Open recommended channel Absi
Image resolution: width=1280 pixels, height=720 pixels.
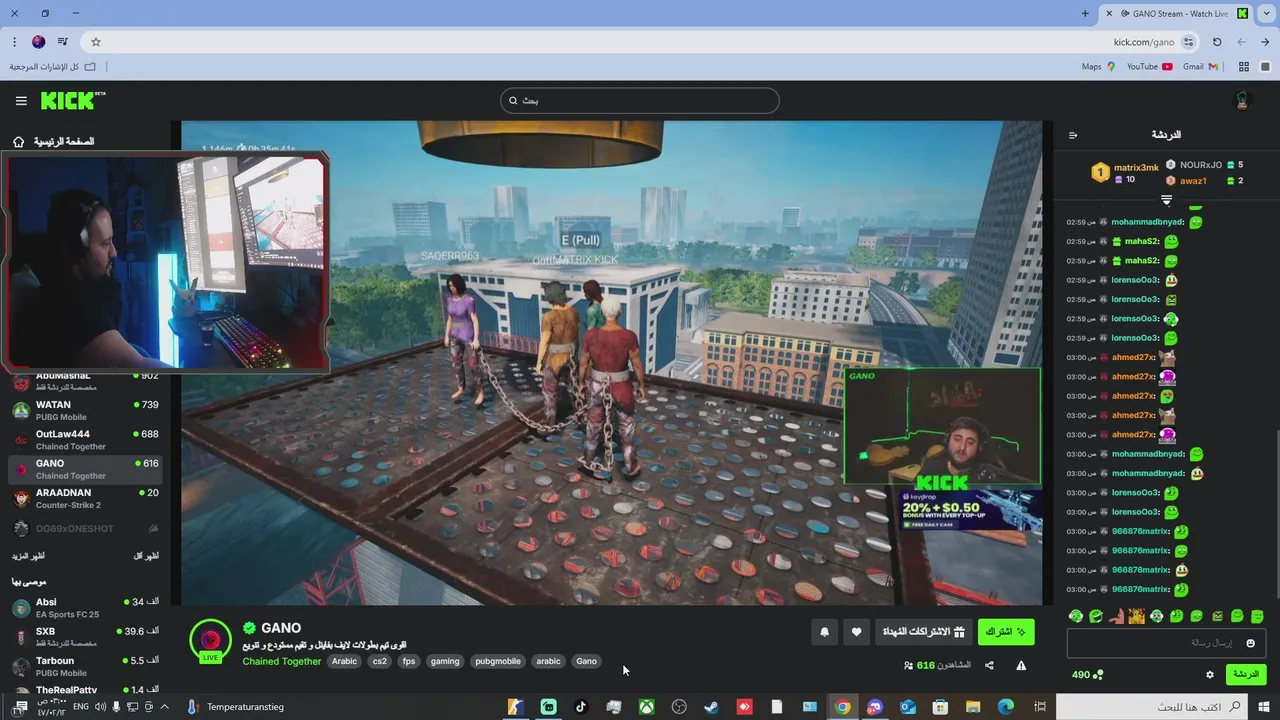(x=85, y=608)
